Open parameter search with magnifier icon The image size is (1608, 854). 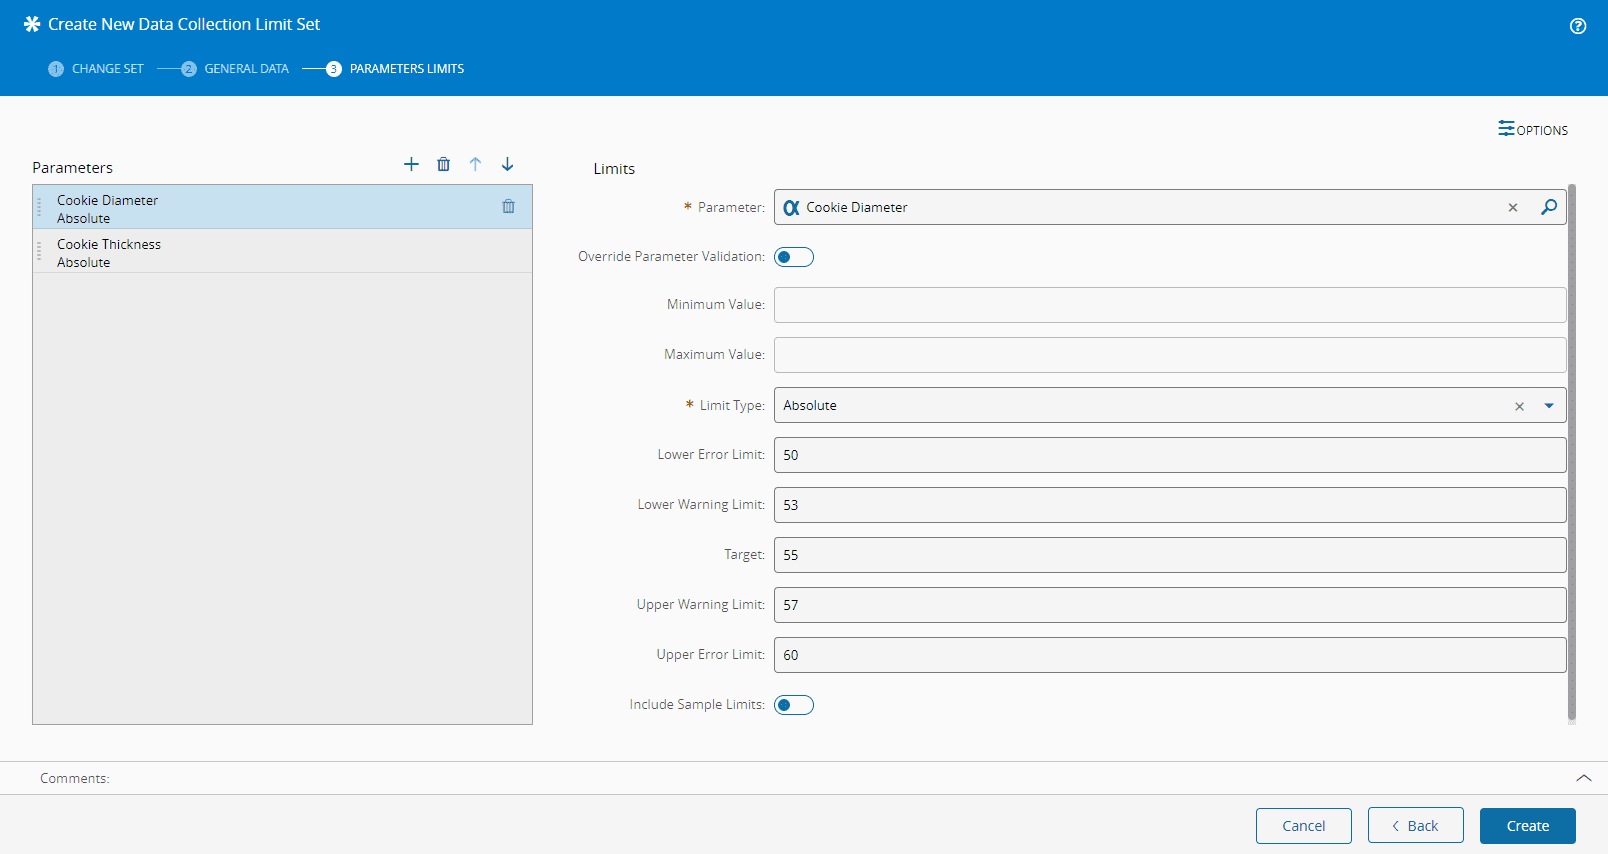click(x=1548, y=207)
